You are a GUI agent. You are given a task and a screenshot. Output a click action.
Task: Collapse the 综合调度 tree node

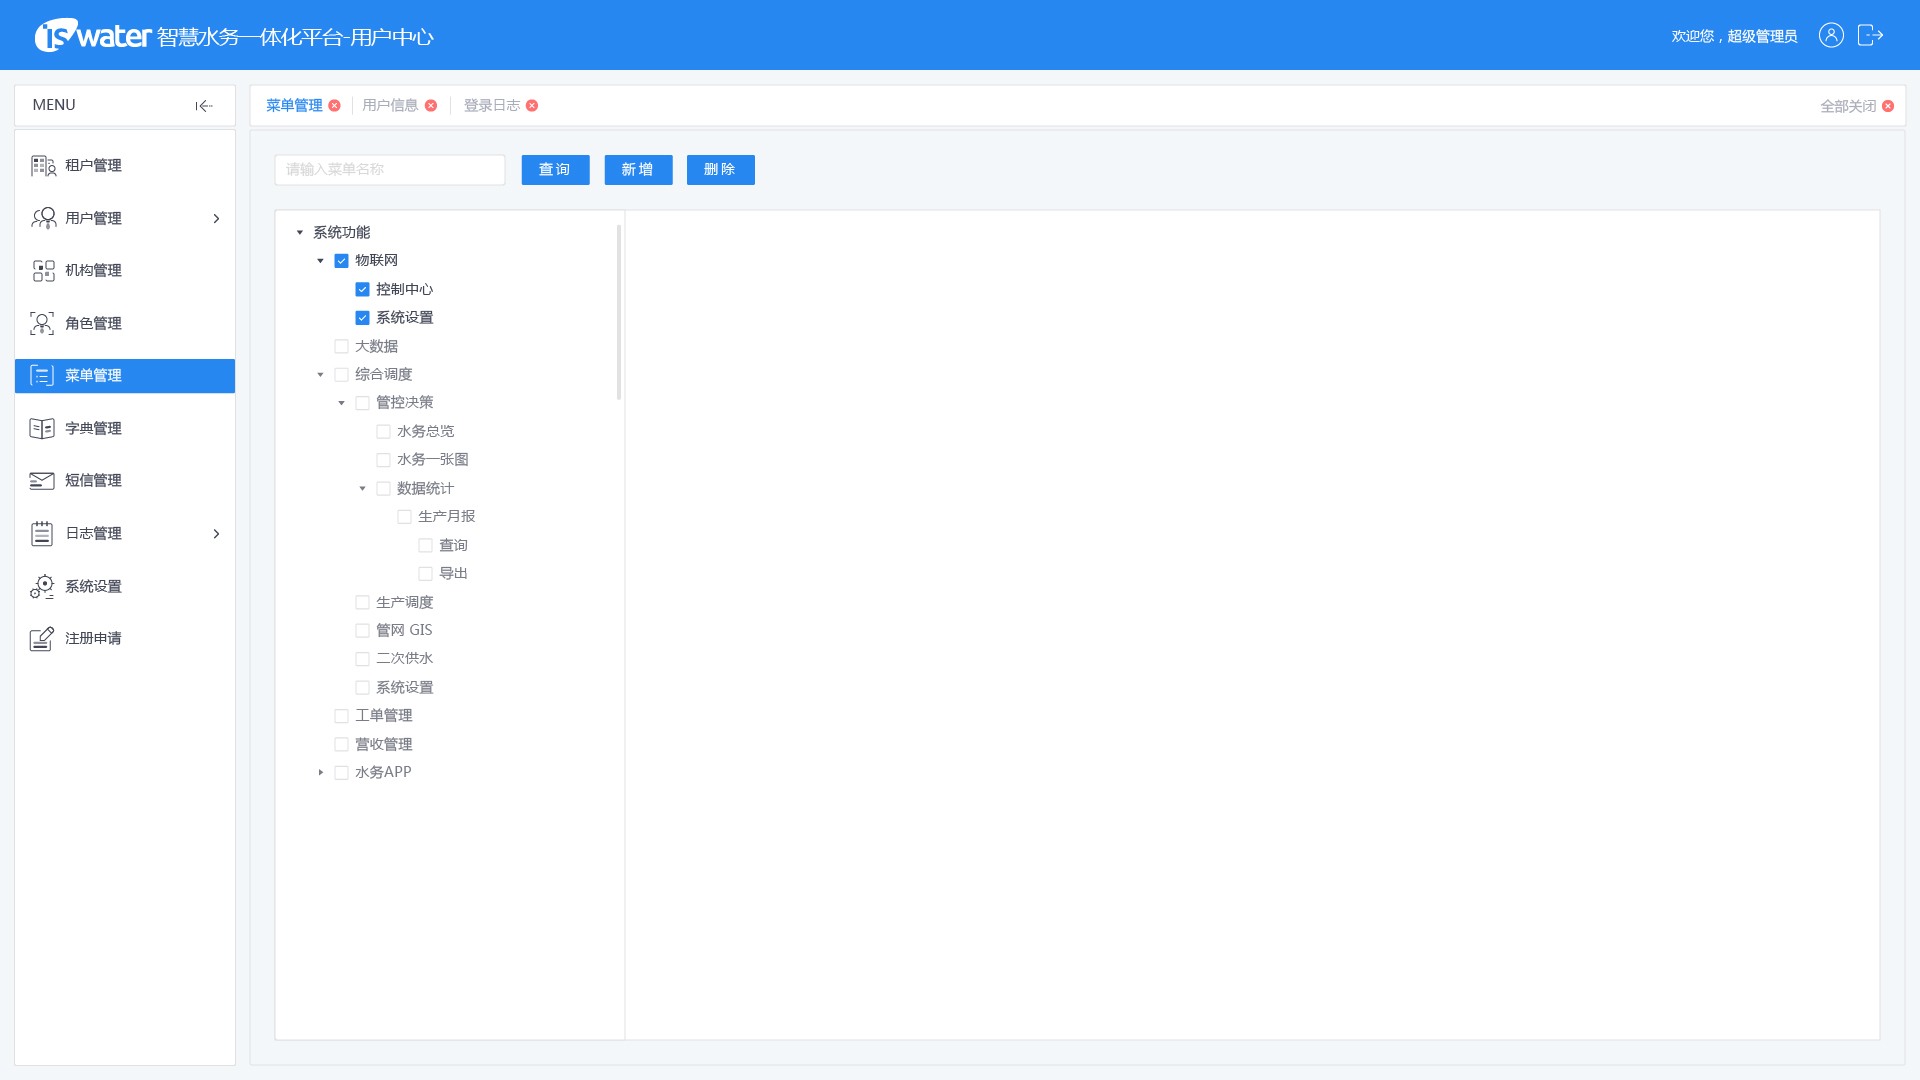(320, 375)
